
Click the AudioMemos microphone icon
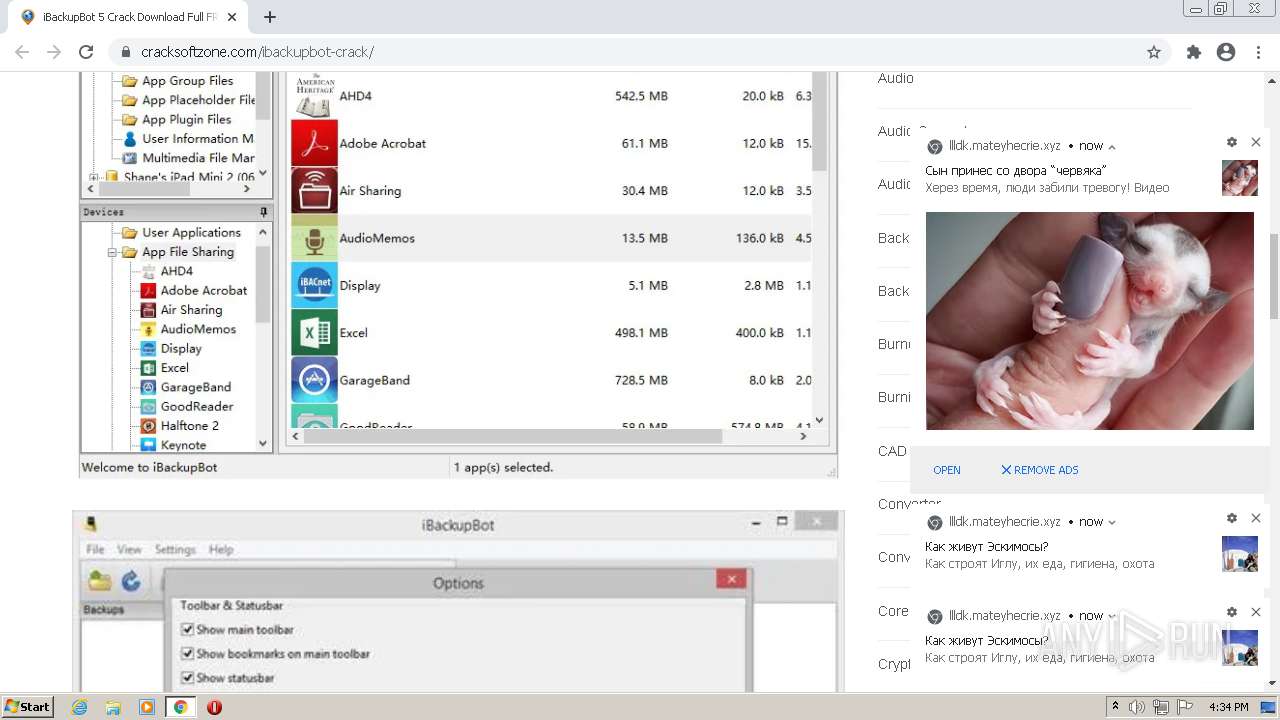pos(314,238)
